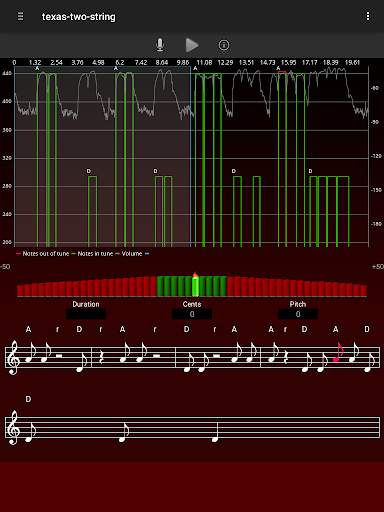The height and width of the screenshot is (512, 384).
Task: Open the hamburger navigation menu
Action: point(20,16)
